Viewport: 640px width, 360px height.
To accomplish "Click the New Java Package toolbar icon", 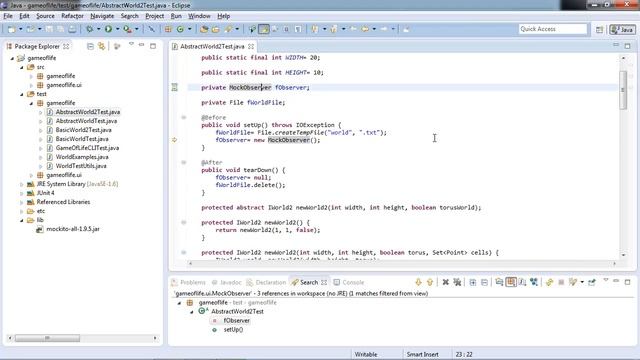I will click(x=168, y=29).
